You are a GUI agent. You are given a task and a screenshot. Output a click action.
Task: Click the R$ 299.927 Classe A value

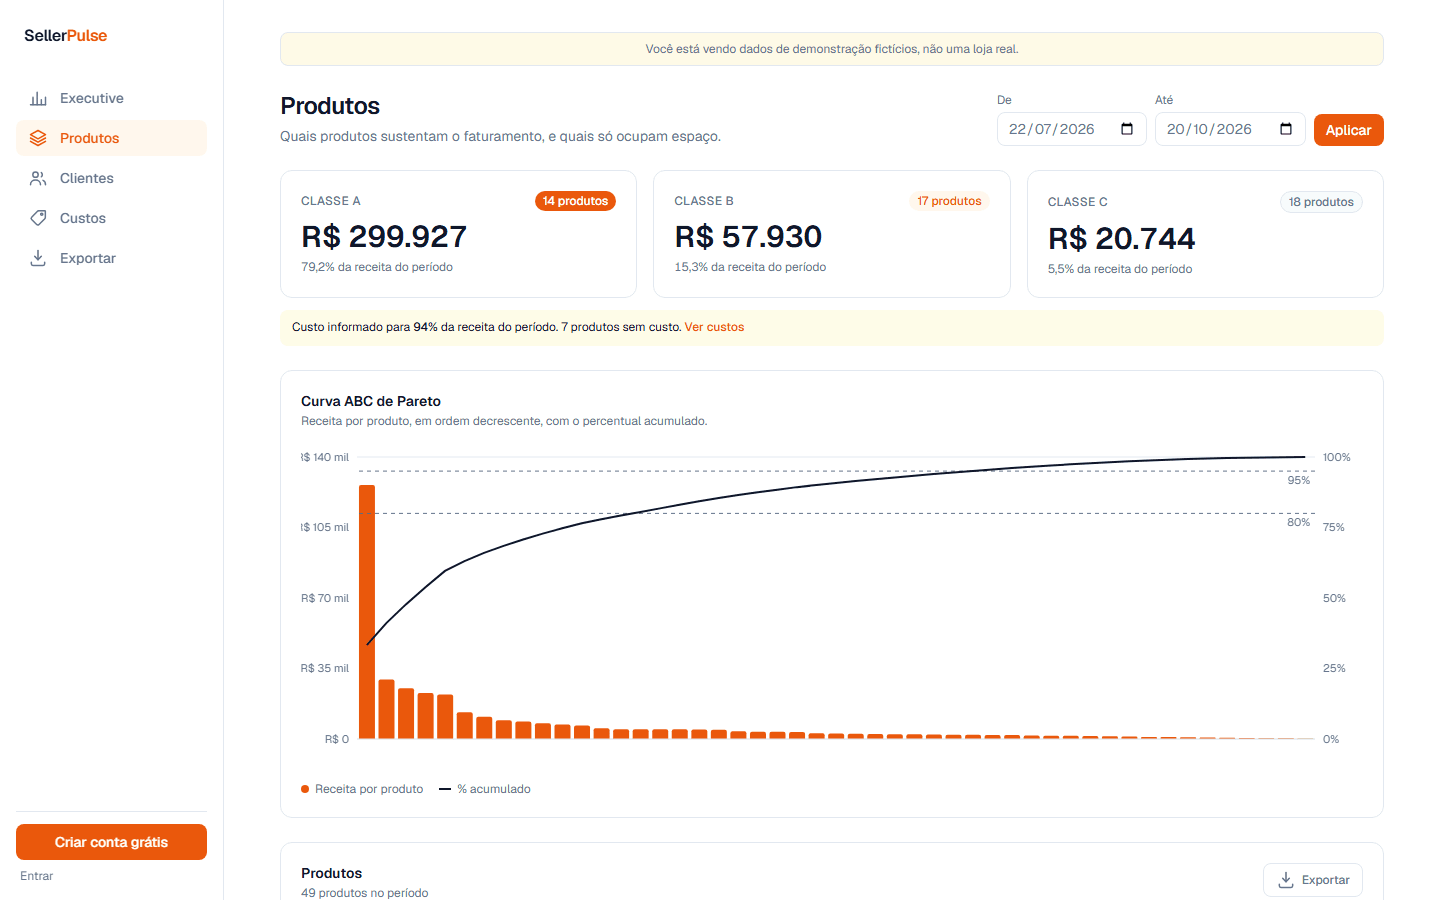(384, 236)
